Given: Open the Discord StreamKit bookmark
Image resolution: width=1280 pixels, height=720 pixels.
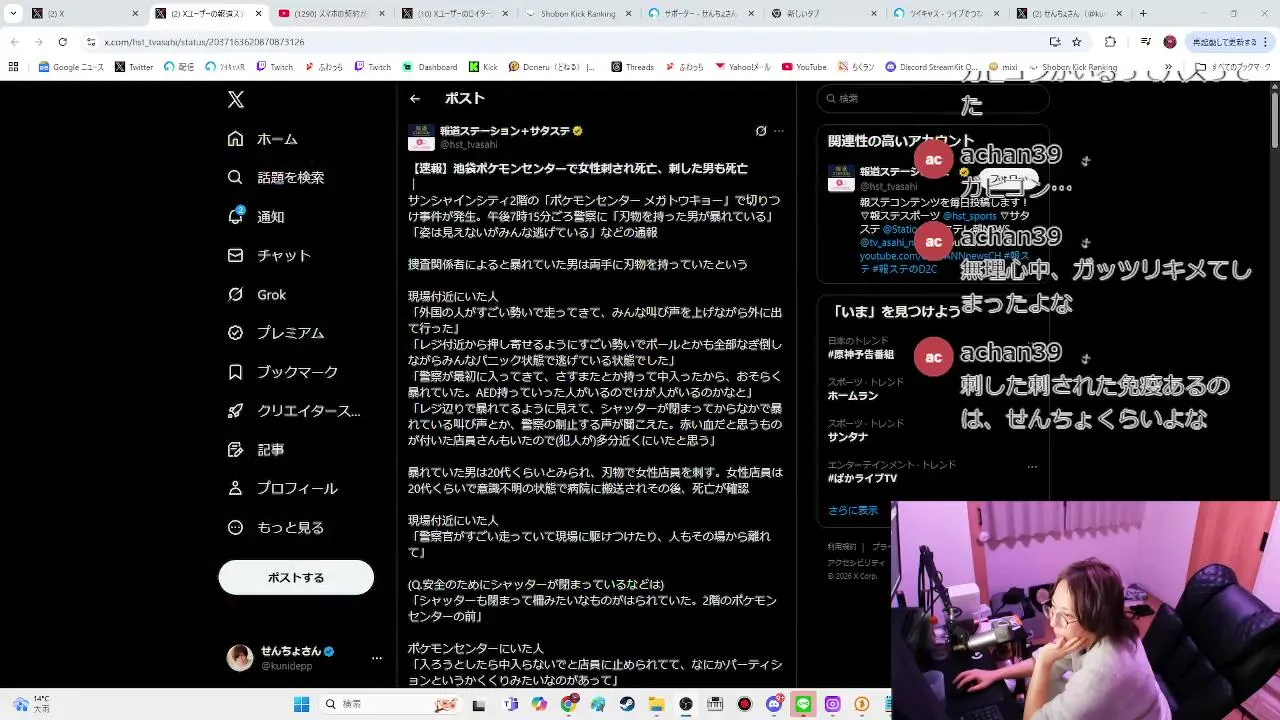Looking at the screenshot, I should [932, 67].
